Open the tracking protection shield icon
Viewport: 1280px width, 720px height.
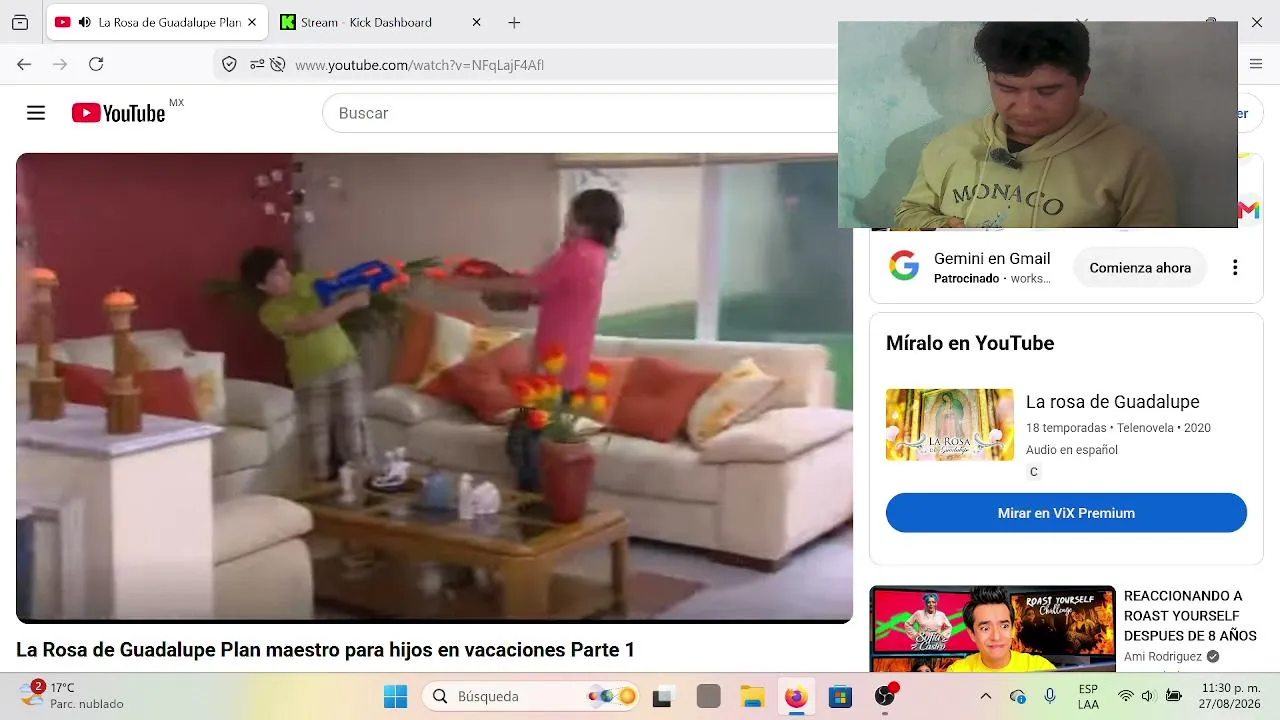tap(229, 64)
